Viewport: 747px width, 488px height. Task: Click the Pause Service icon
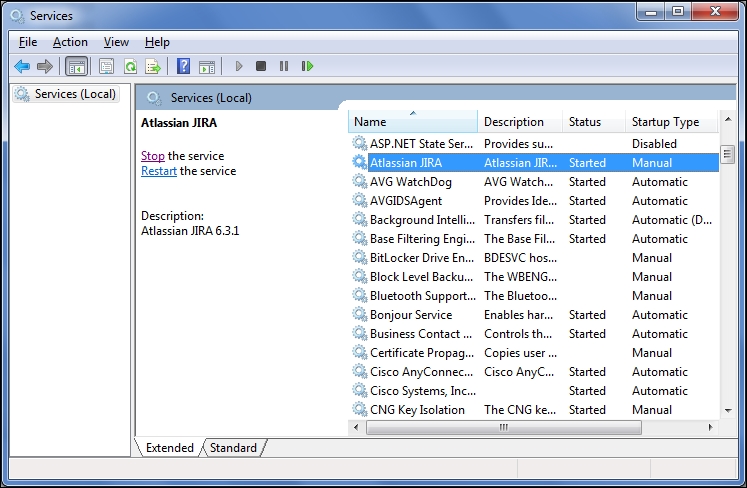pos(284,66)
